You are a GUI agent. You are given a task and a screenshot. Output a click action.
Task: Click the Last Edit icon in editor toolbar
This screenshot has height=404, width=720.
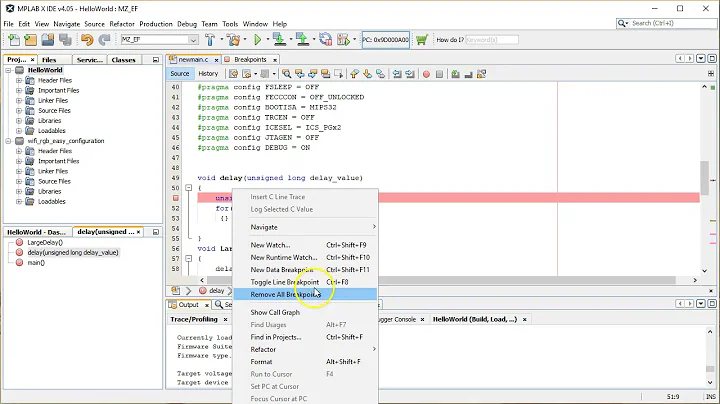[233, 74]
